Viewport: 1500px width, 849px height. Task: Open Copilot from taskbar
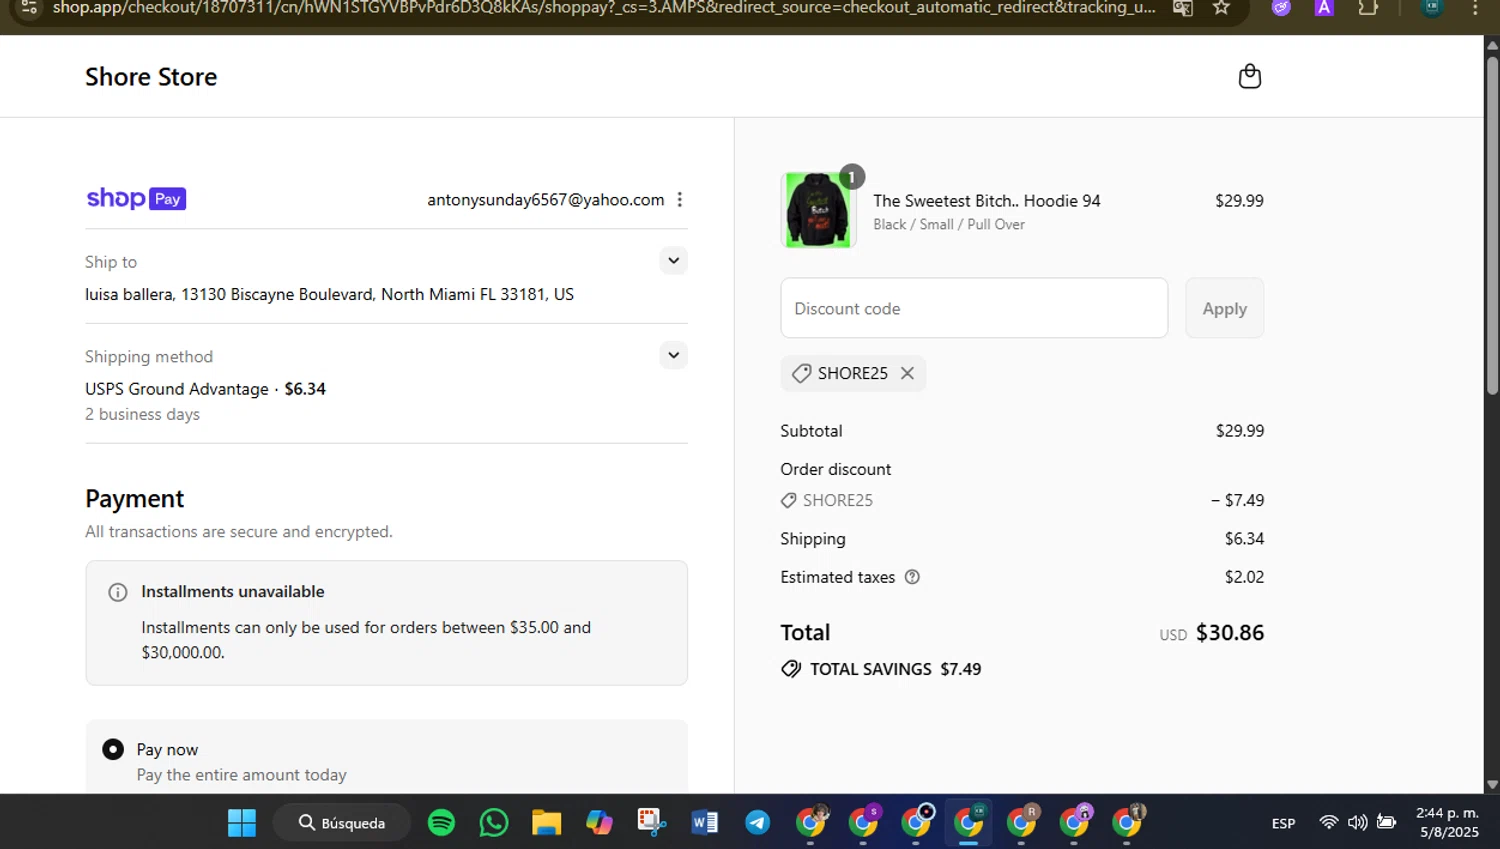tap(599, 823)
